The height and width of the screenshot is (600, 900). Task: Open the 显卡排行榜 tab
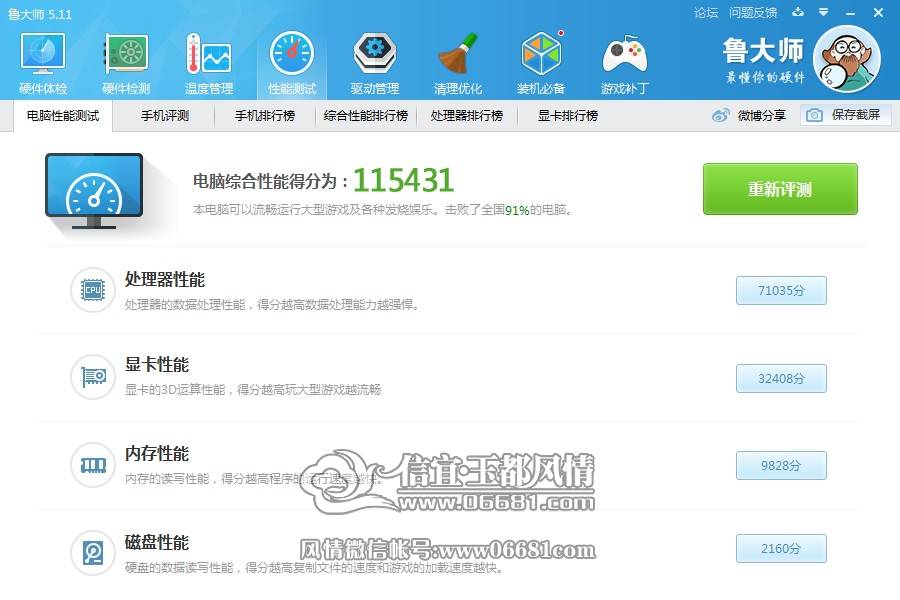(x=568, y=116)
